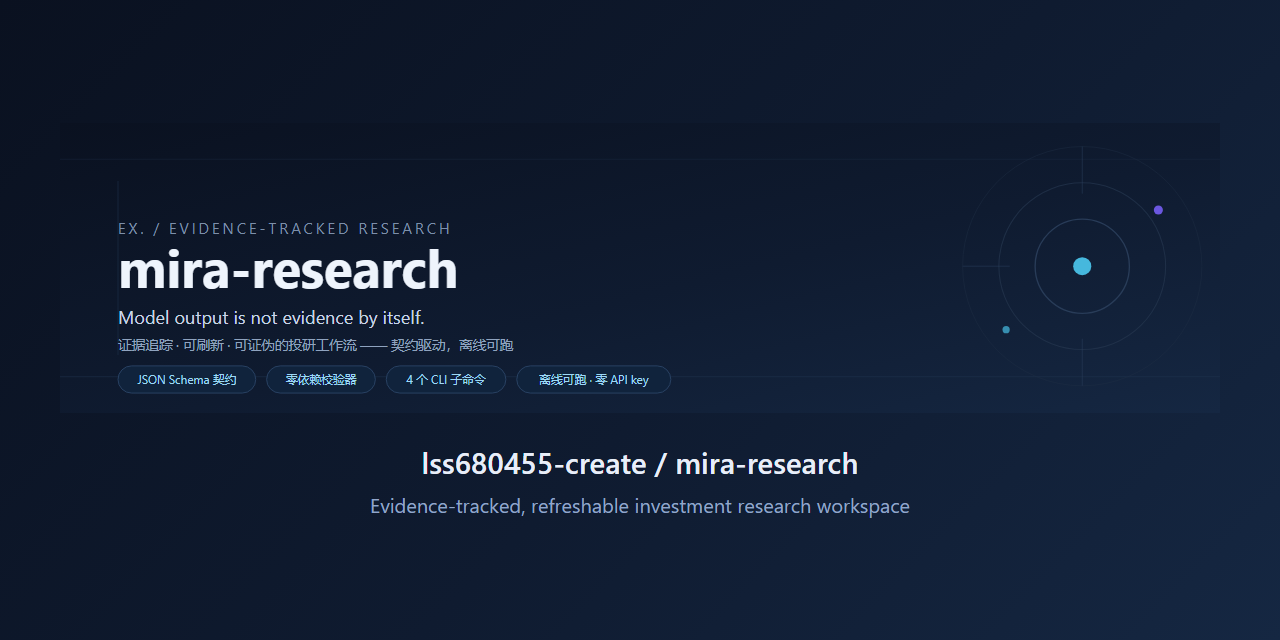Click the '4 个 CLI 子命令' pill tag
This screenshot has height=640, width=1280.
[x=446, y=380]
